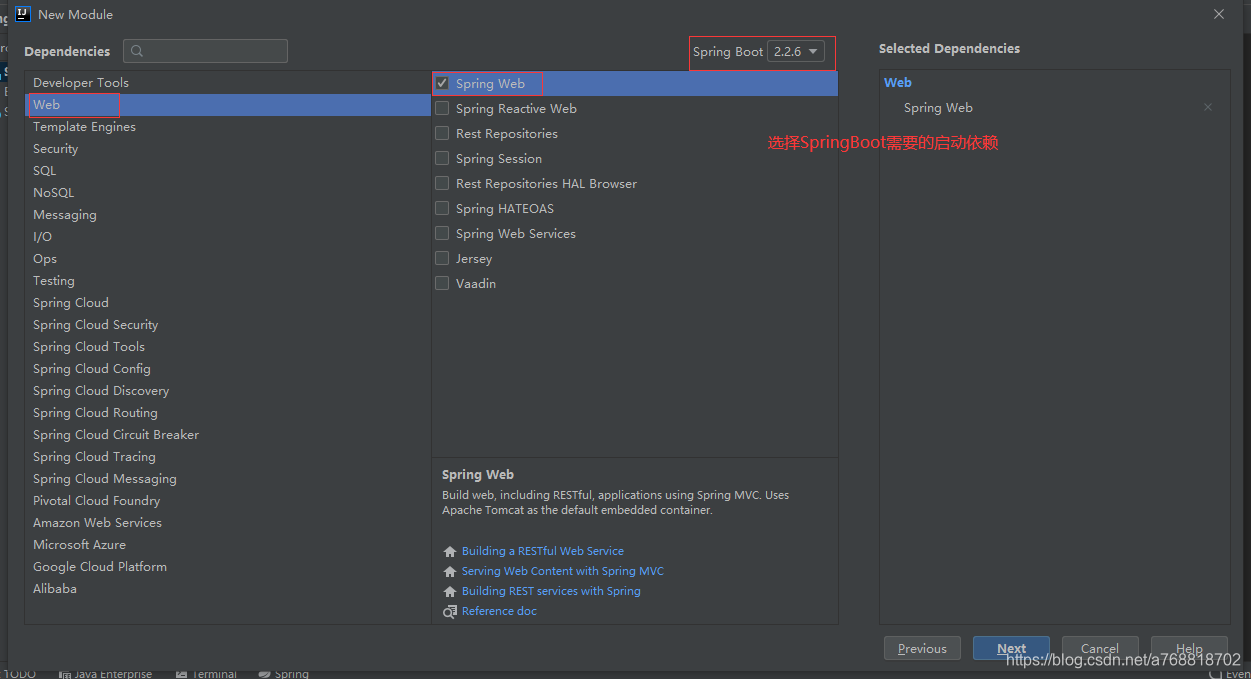The height and width of the screenshot is (679, 1251).
Task: Select Spring Cloud Discovery category
Action: [228, 391]
